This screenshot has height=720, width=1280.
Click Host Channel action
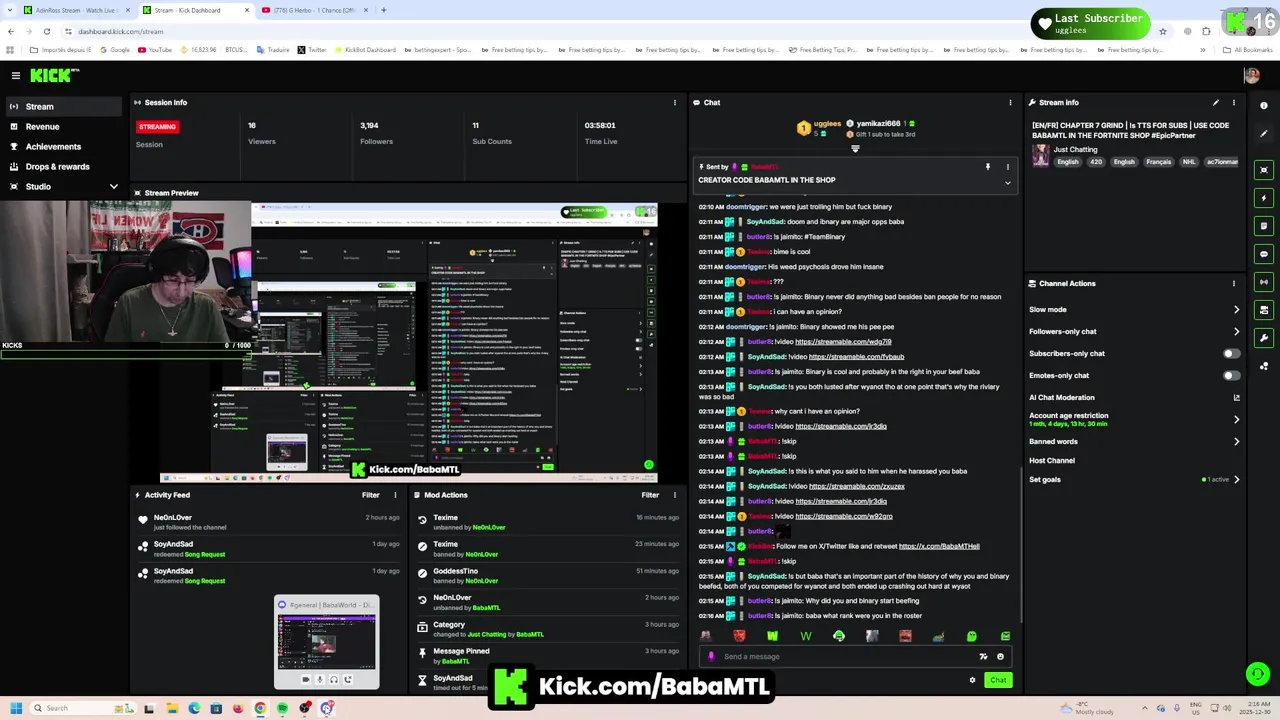point(1052,461)
